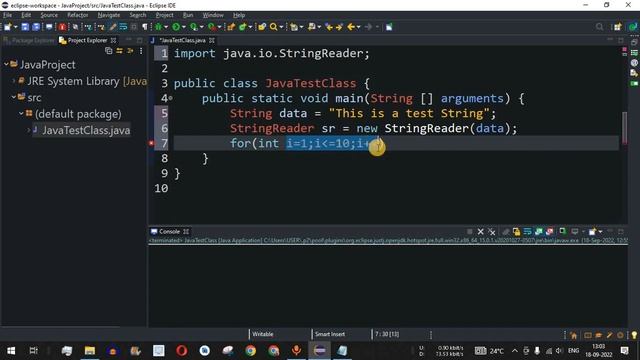
Task: Toggle Pin Console icon
Action: click(562, 231)
